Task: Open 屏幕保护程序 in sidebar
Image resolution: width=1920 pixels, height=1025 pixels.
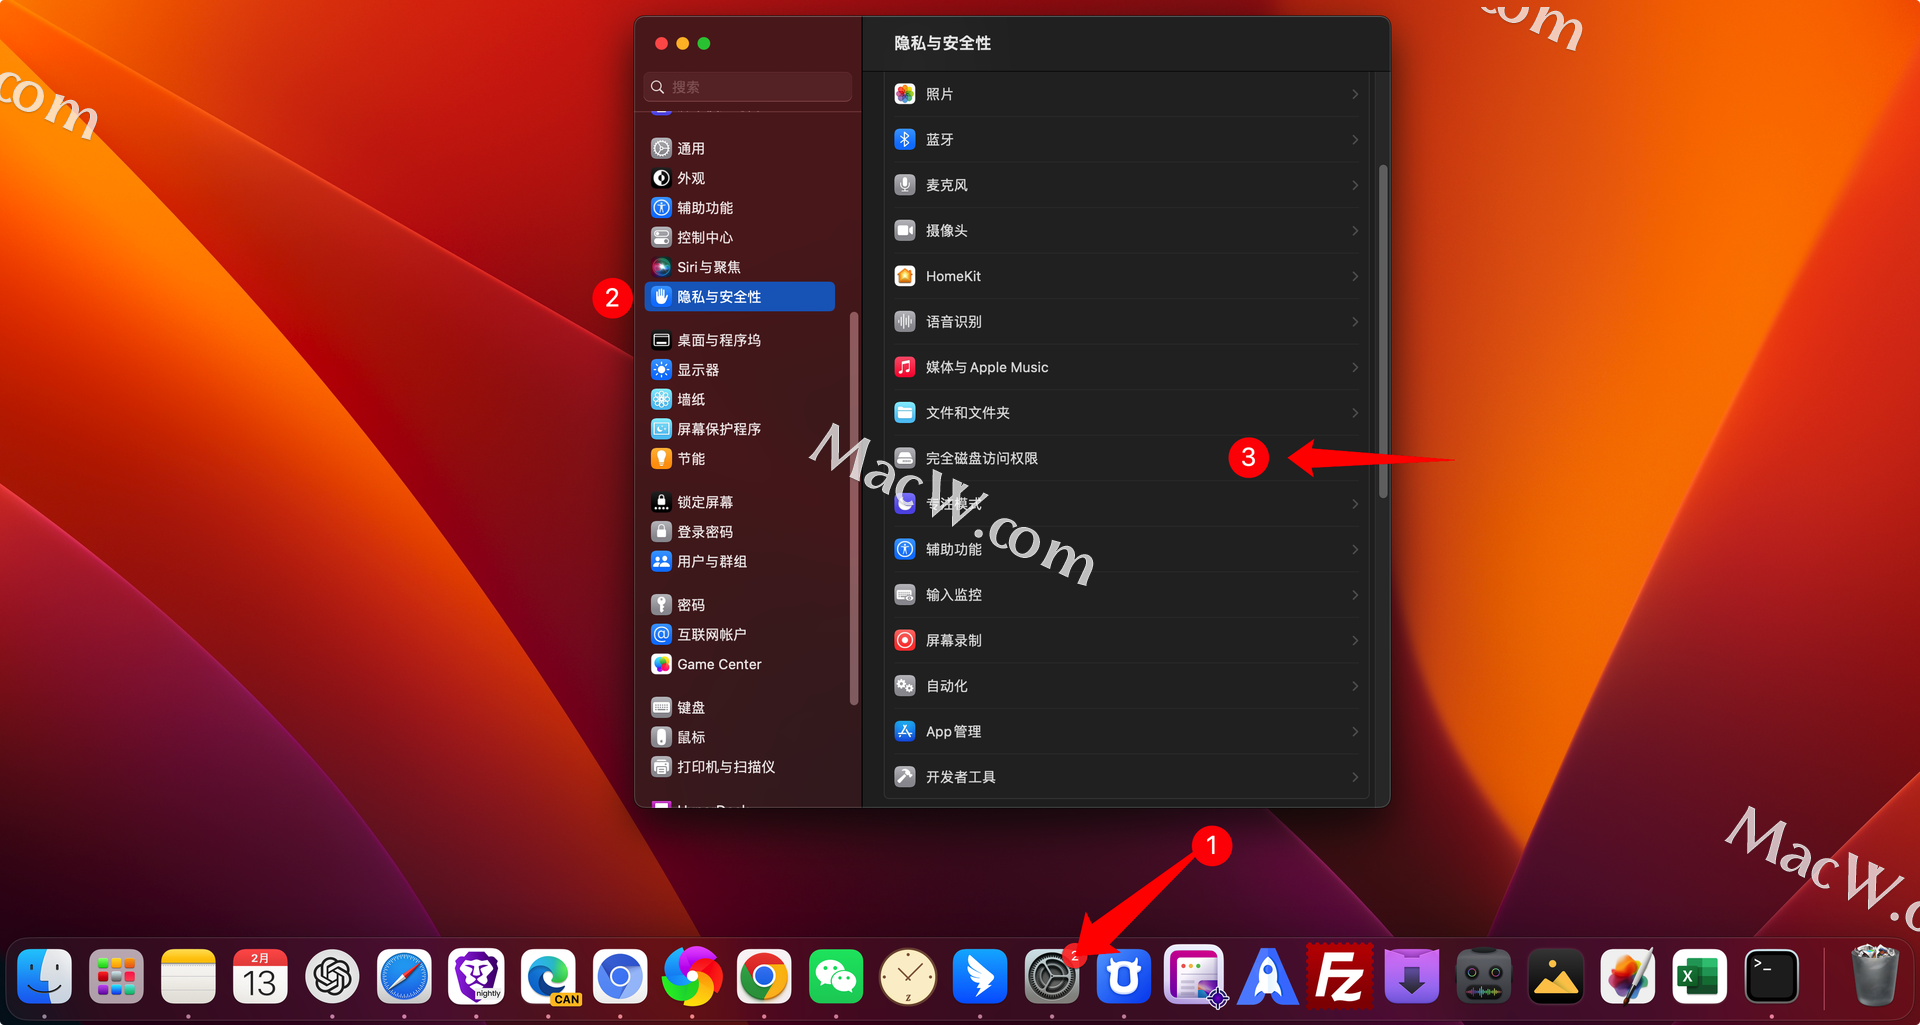Action: click(x=740, y=429)
